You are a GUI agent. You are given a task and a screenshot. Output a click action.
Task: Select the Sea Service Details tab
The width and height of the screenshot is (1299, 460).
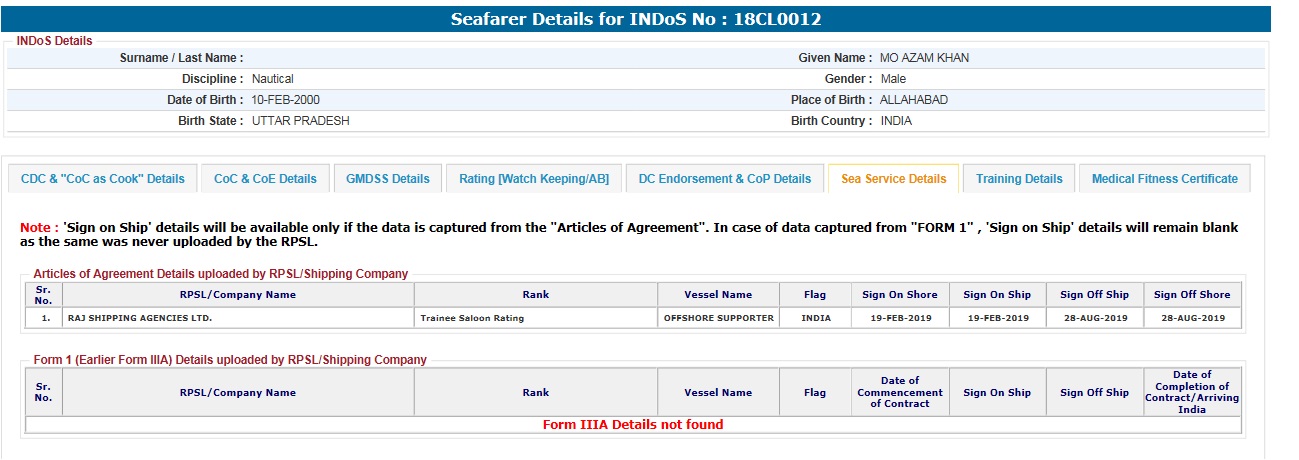[x=893, y=179]
